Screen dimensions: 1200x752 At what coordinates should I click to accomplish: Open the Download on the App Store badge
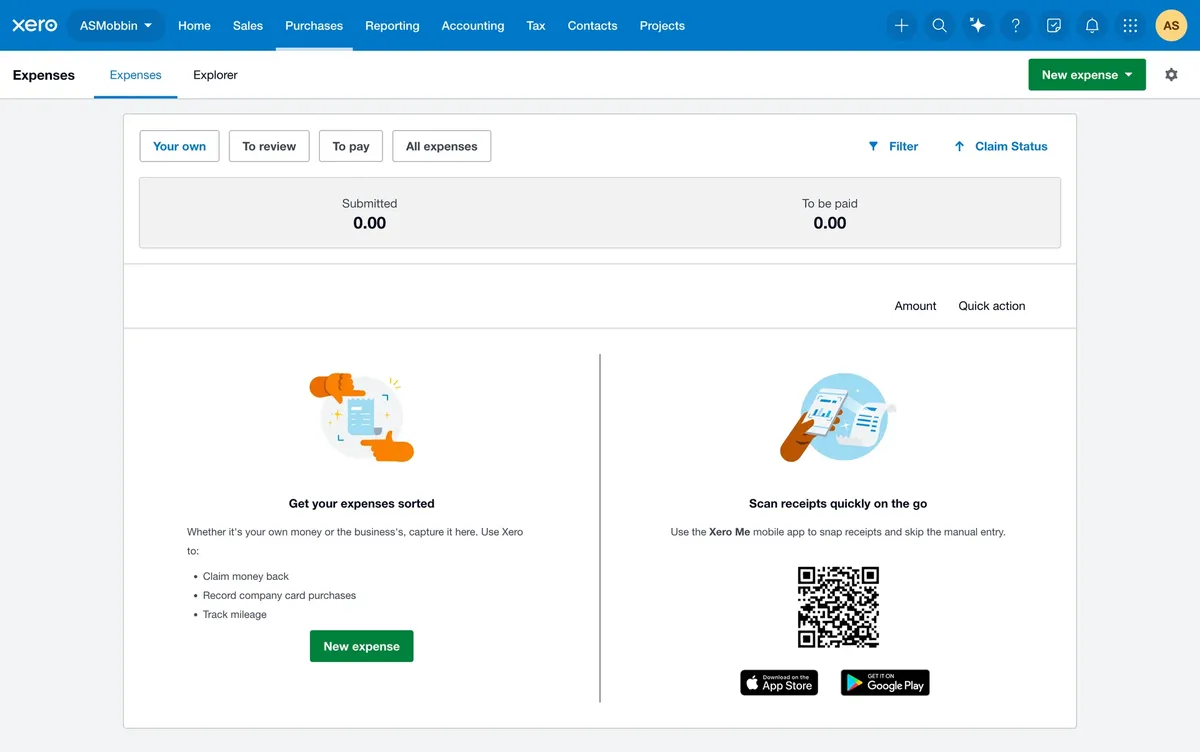(779, 683)
